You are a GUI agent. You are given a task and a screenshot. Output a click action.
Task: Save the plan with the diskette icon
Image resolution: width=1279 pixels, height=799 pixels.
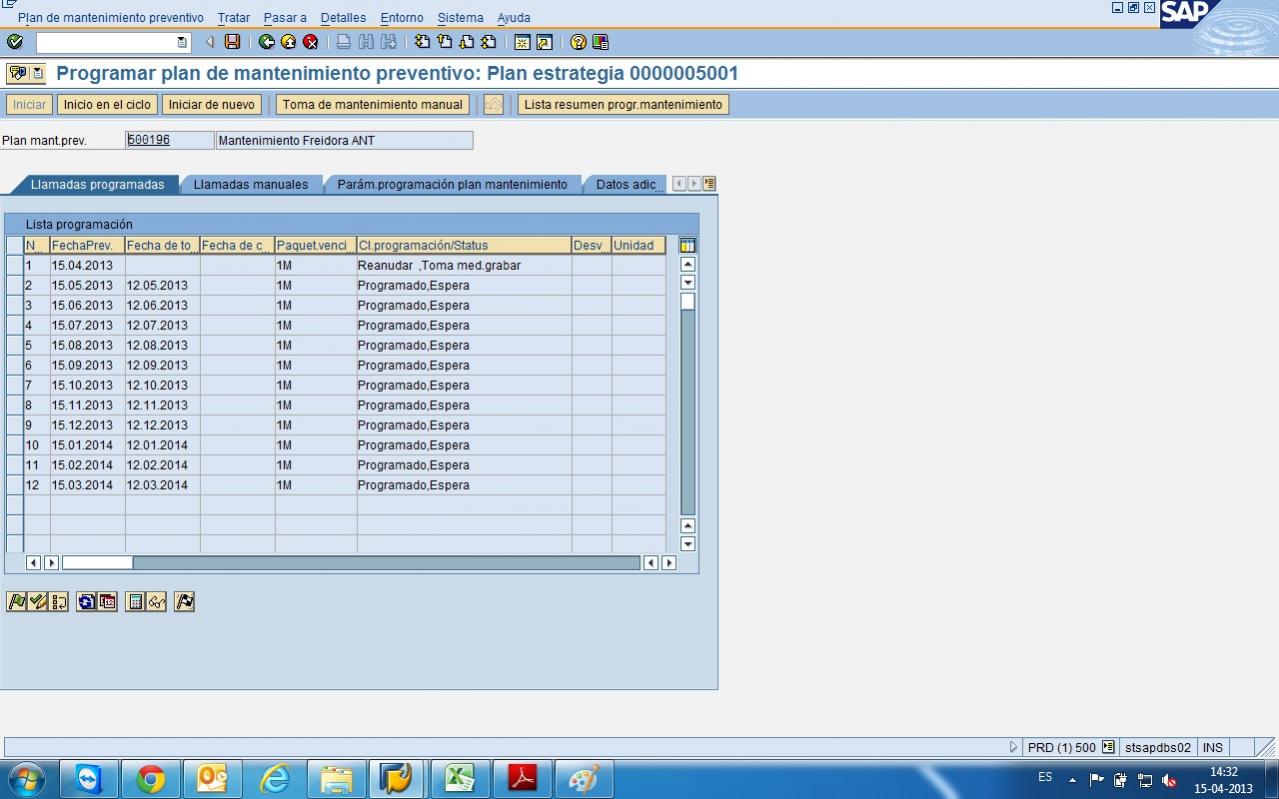pos(232,42)
